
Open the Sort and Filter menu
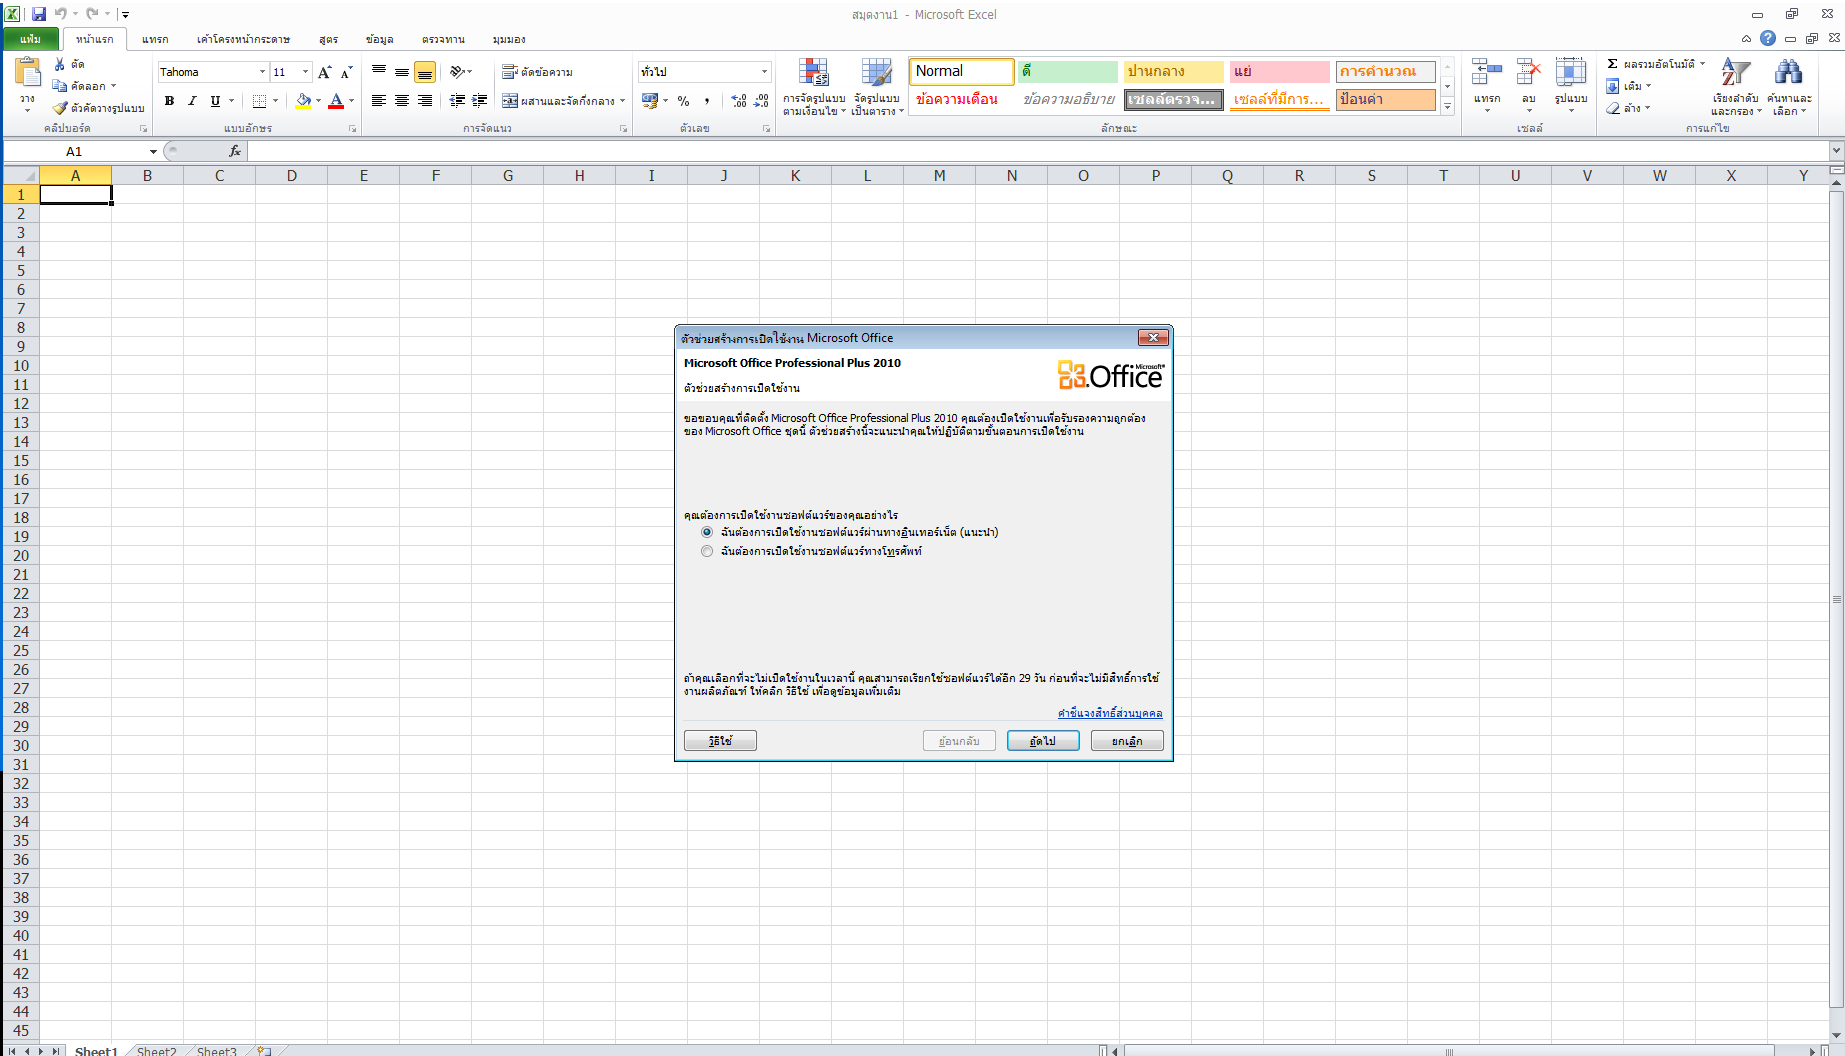coord(1736,87)
